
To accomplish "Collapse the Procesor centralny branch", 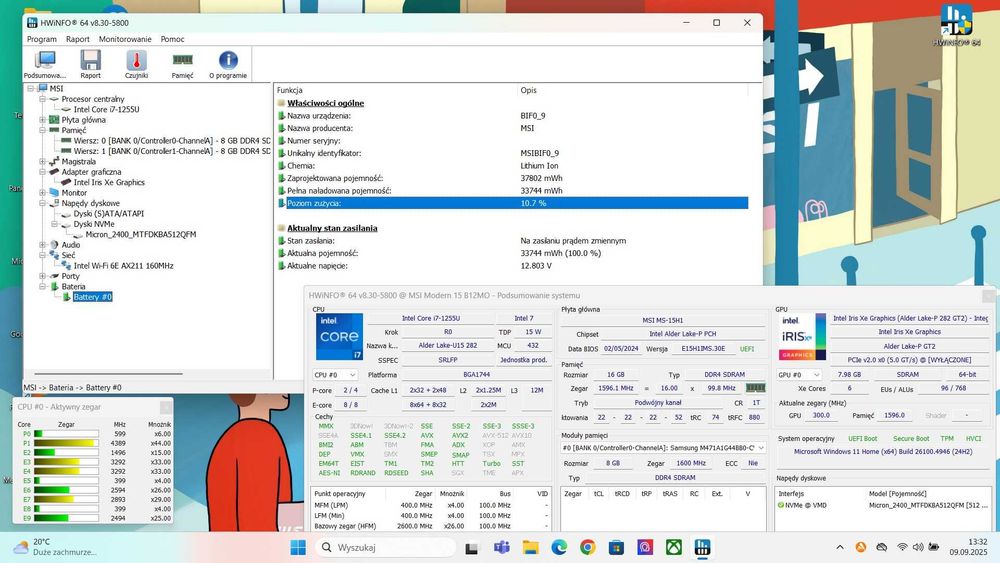I will tap(42, 99).
